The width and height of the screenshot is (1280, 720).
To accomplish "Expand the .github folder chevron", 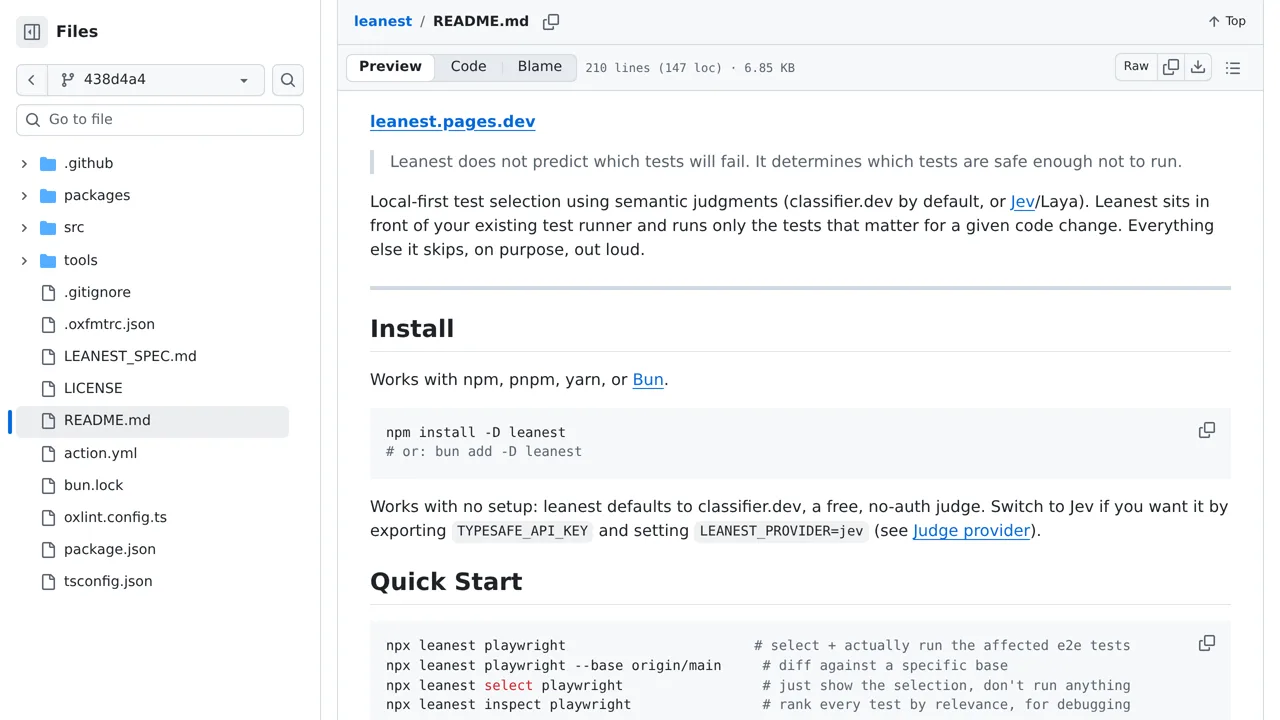I will (24, 164).
